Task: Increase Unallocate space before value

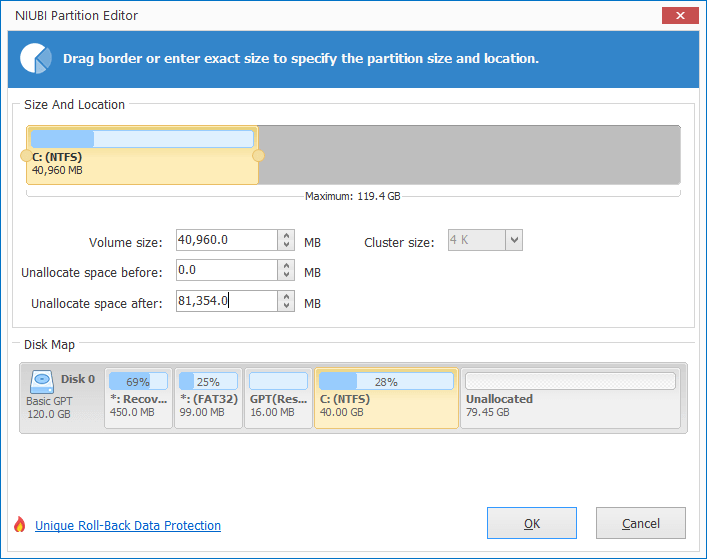Action: point(286,265)
